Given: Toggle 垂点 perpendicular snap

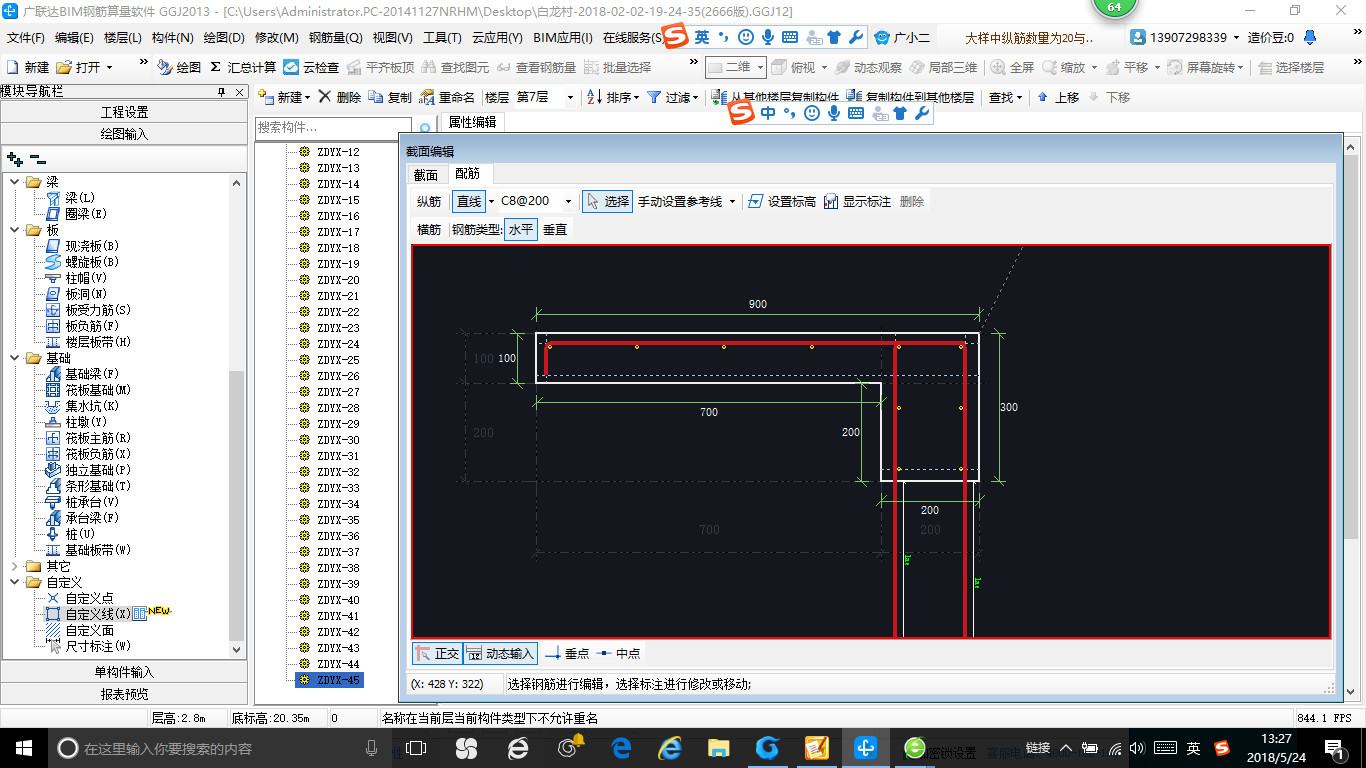Looking at the screenshot, I should pos(567,653).
